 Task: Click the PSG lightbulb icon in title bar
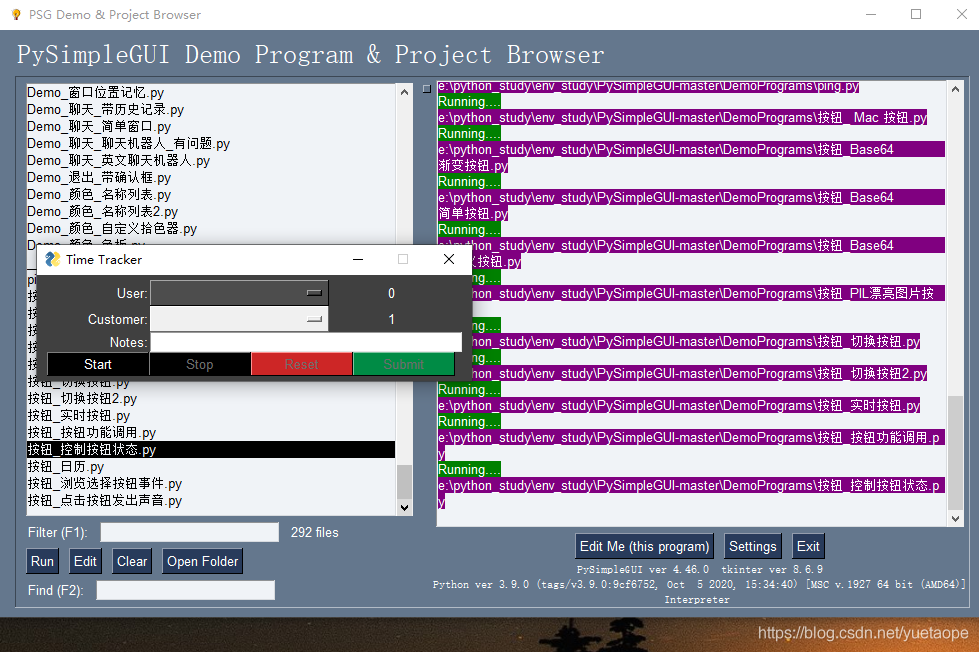click(x=16, y=14)
